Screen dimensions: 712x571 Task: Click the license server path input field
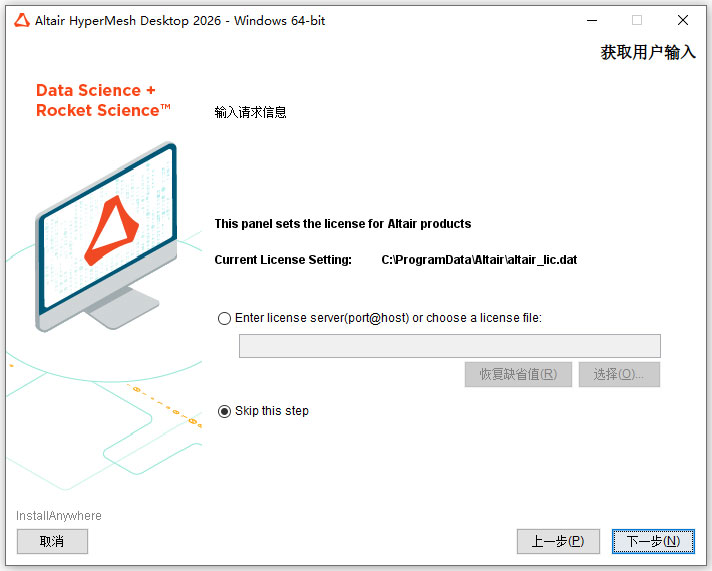[x=450, y=346]
